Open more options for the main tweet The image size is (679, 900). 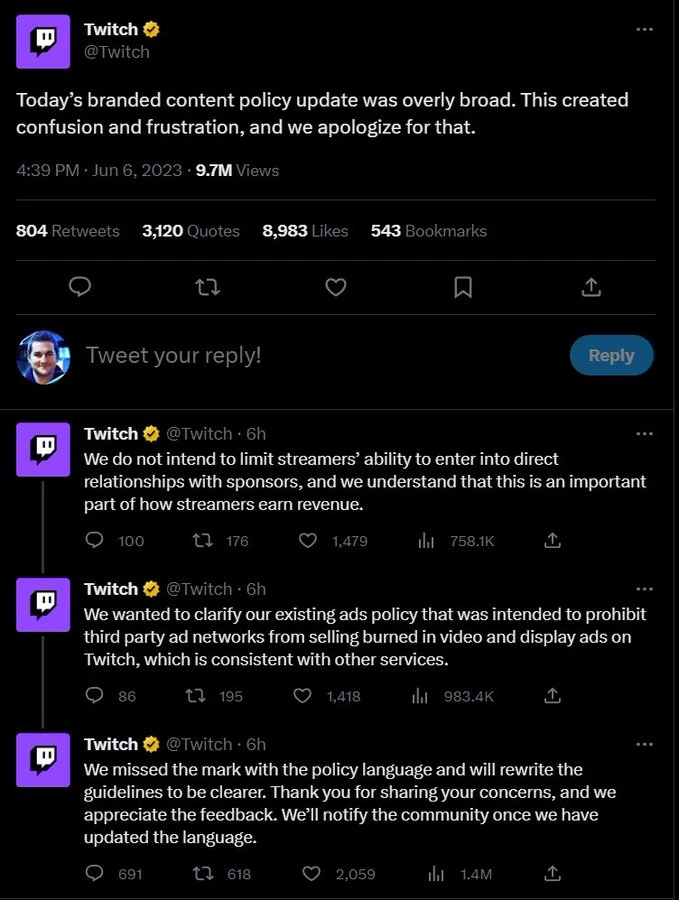(645, 29)
